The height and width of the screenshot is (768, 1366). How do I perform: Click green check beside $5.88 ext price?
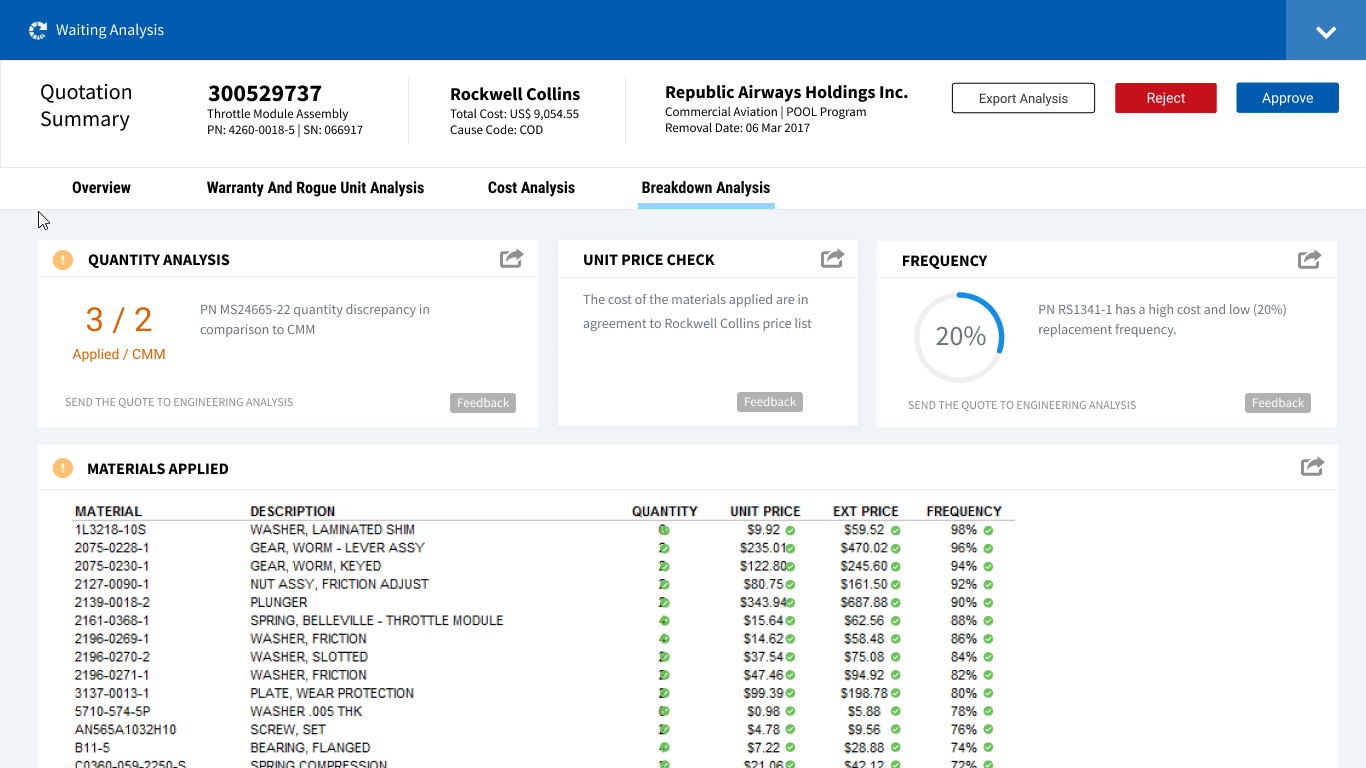(896, 712)
